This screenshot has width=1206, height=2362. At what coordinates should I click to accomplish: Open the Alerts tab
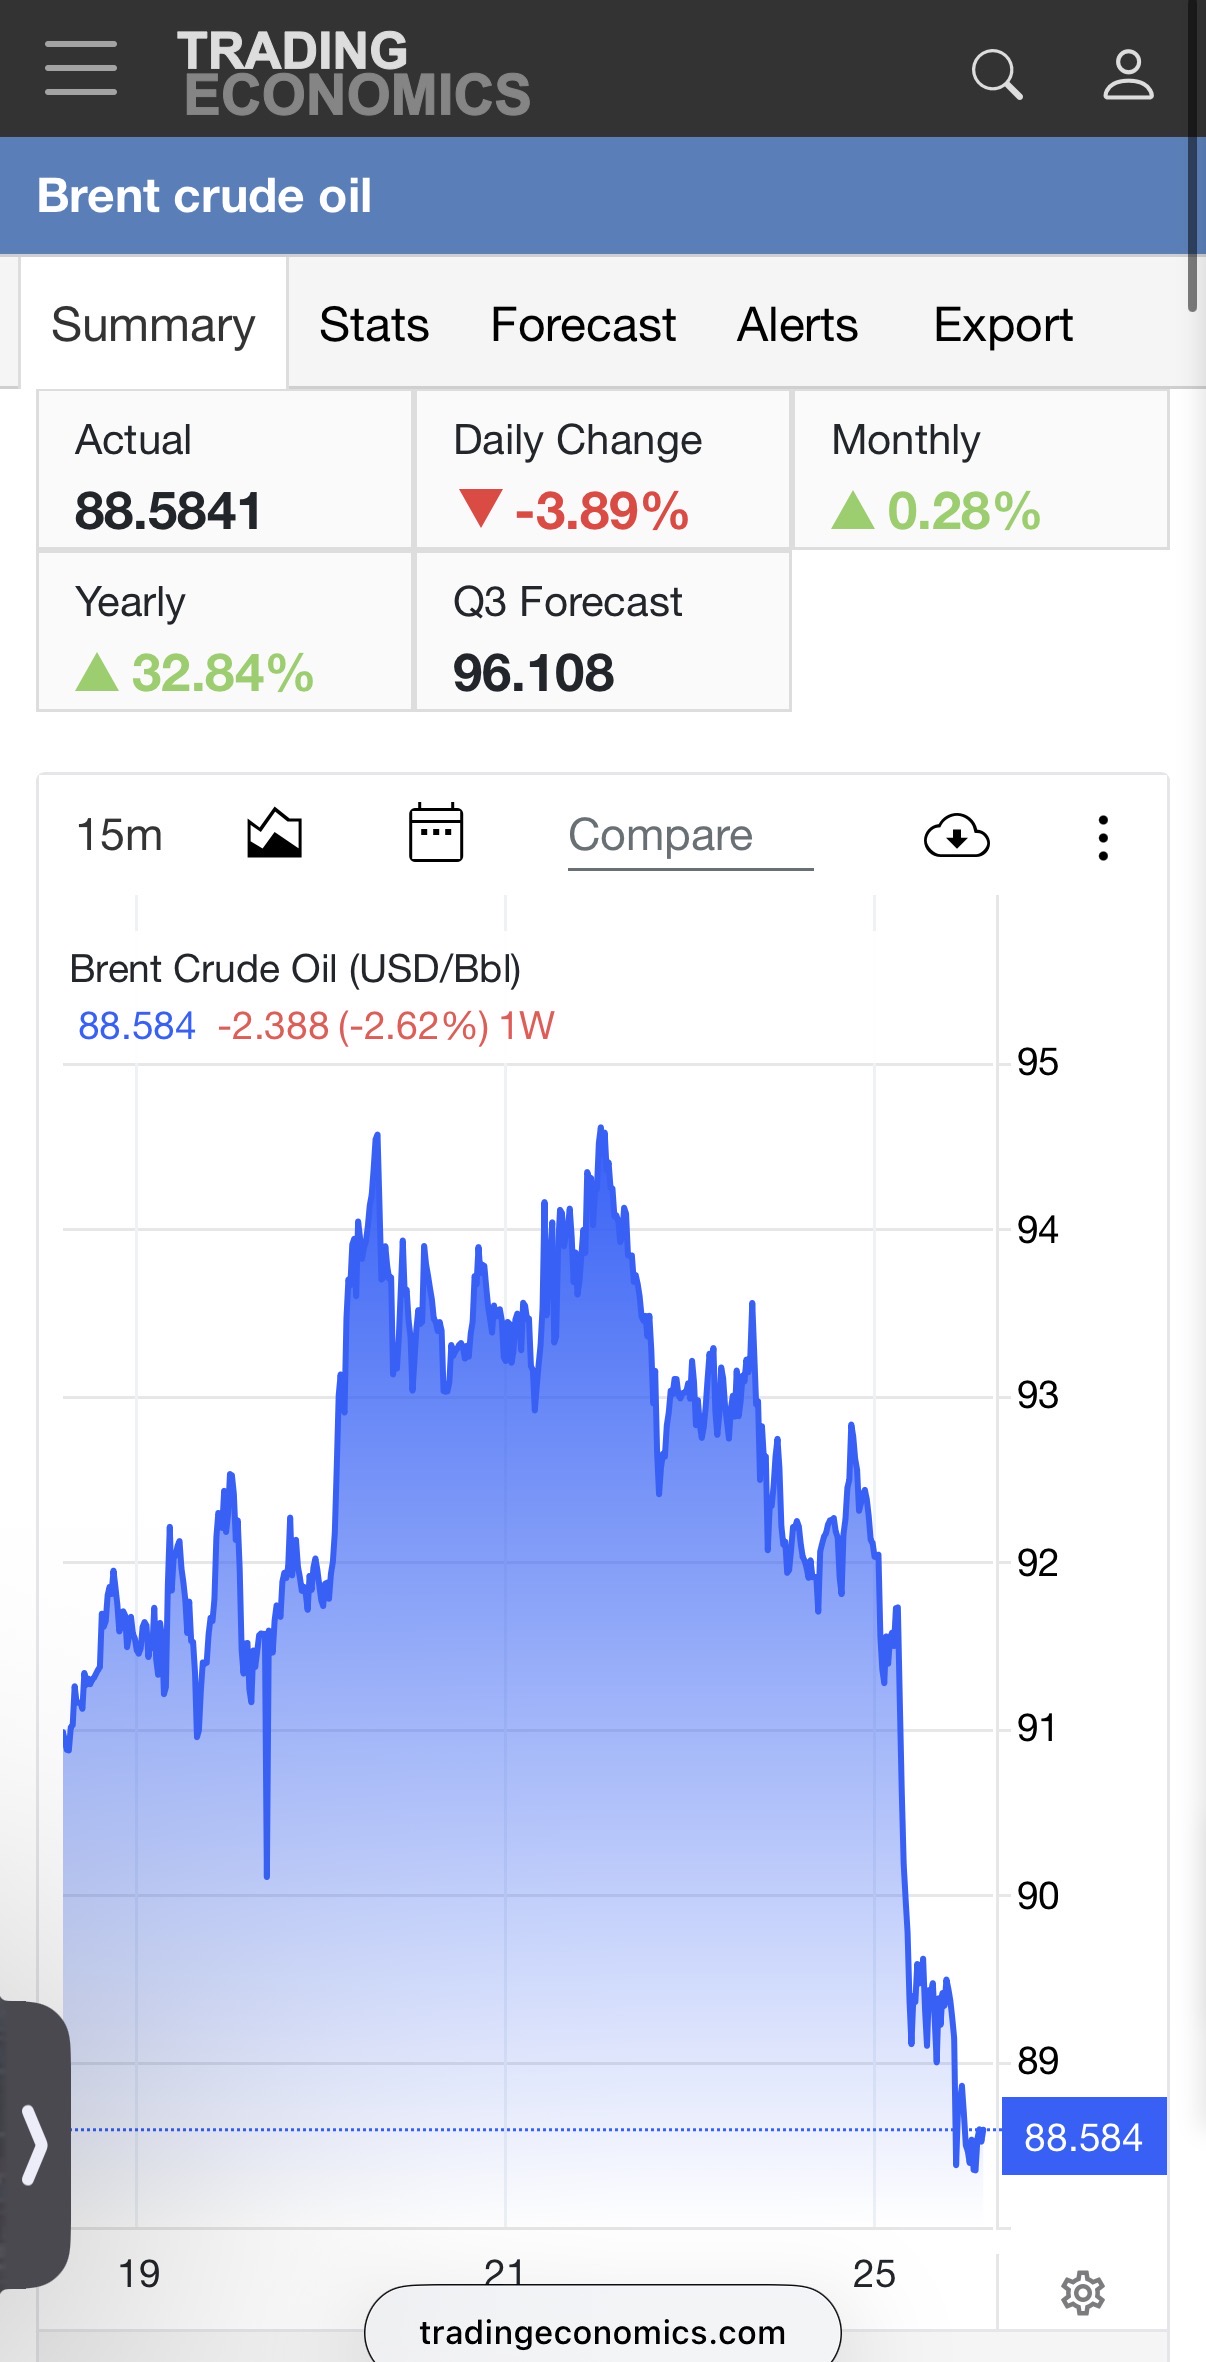coord(797,325)
